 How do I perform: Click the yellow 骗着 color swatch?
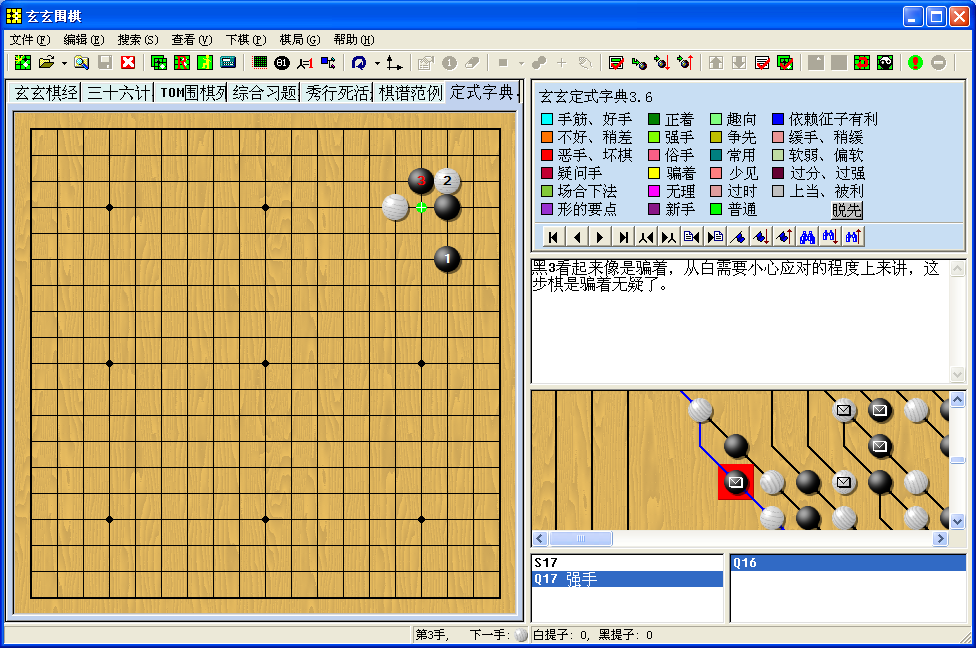coord(654,173)
